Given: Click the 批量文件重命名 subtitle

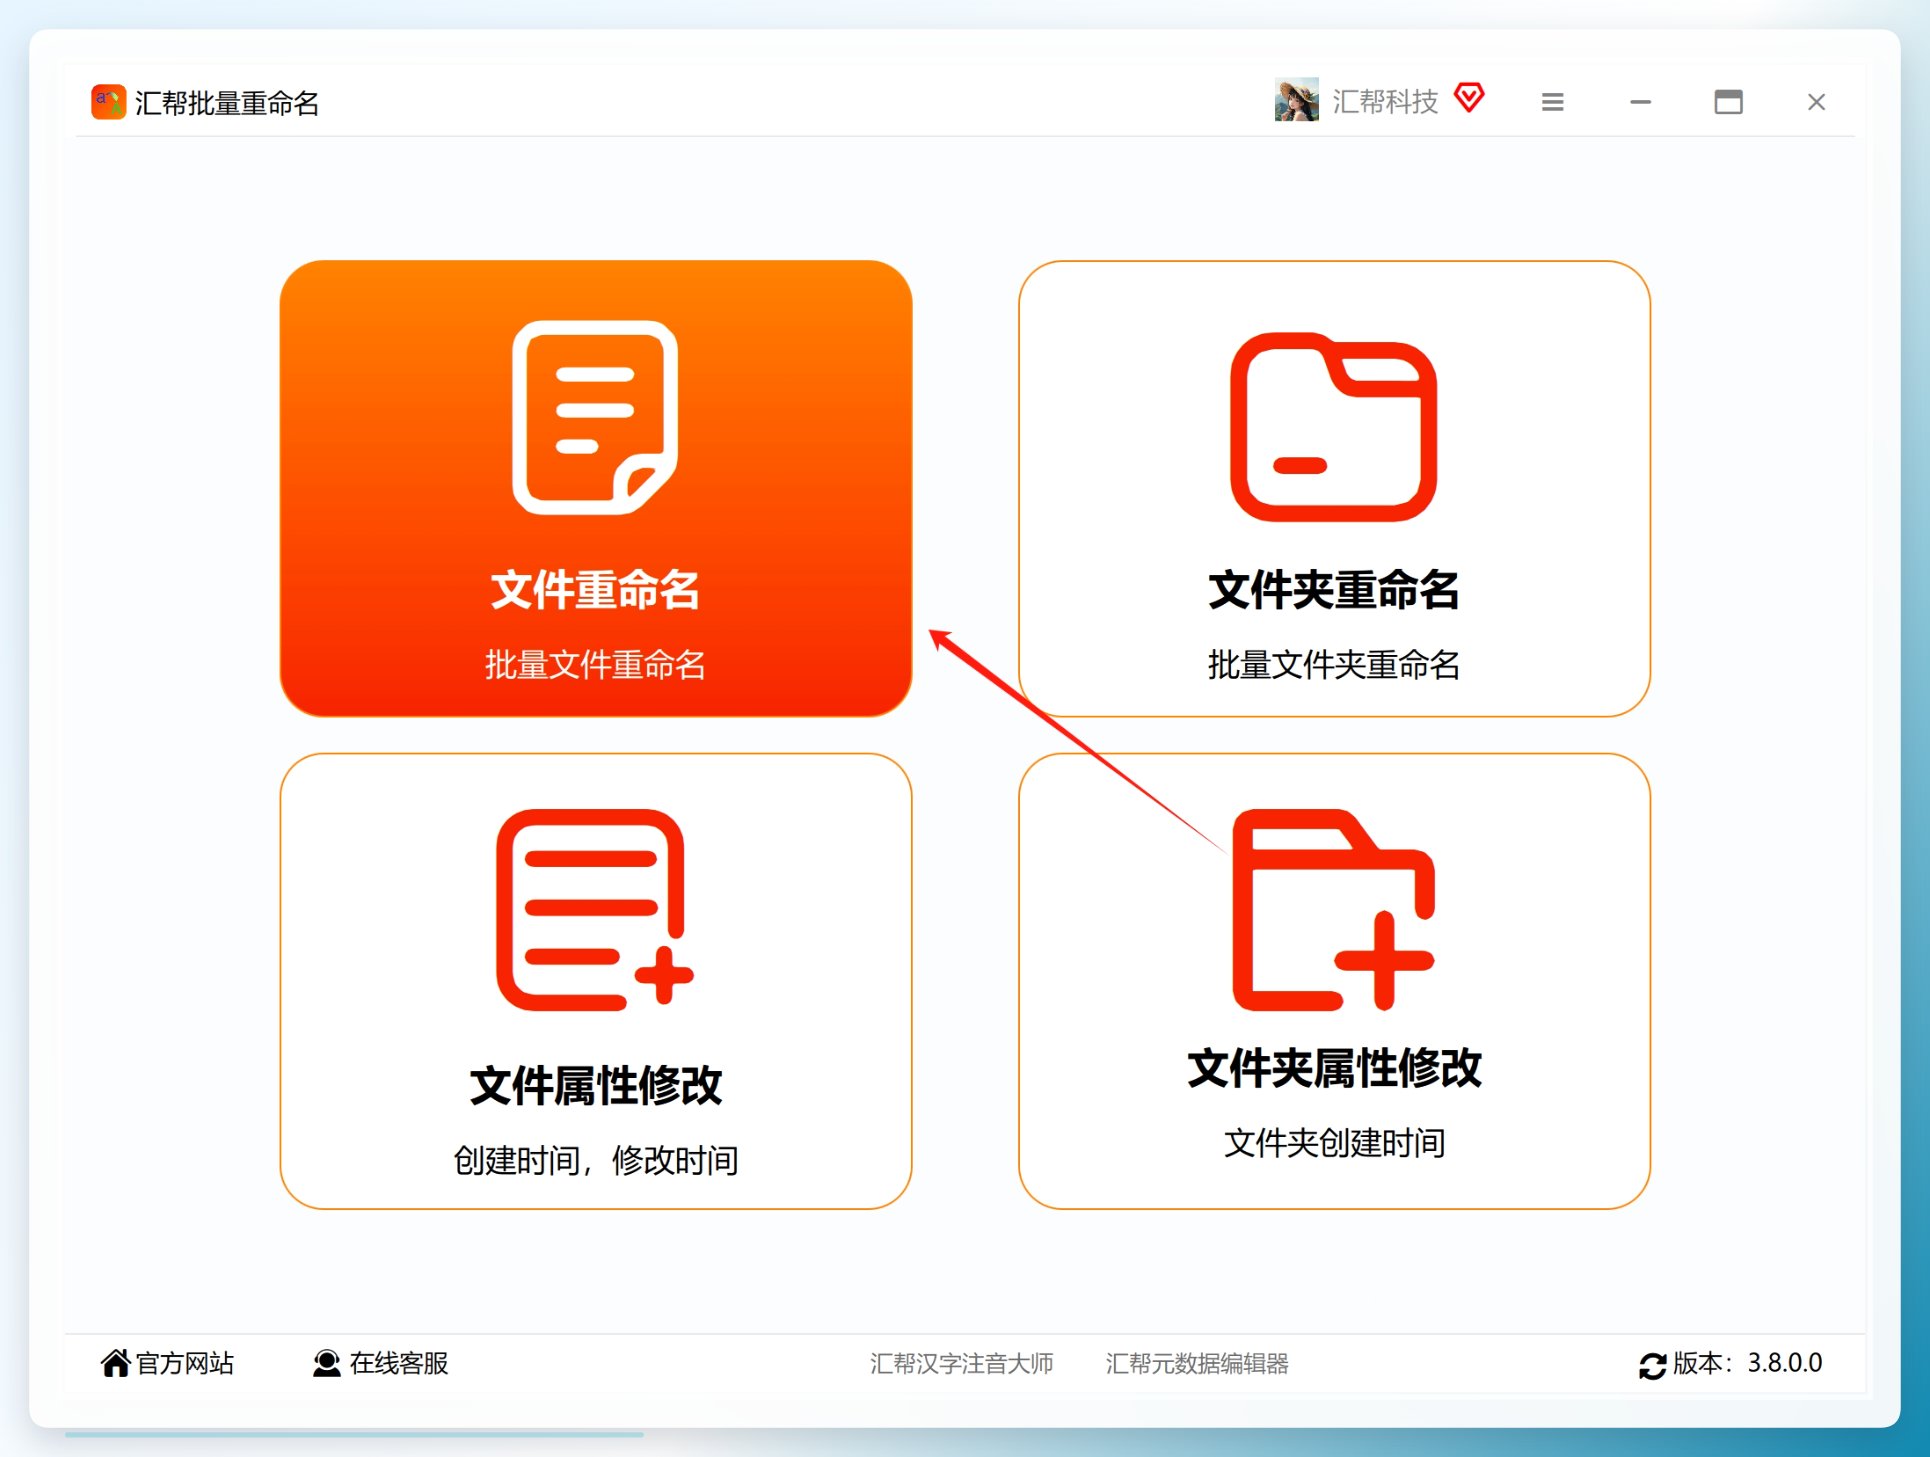Looking at the screenshot, I should pyautogui.click(x=596, y=665).
